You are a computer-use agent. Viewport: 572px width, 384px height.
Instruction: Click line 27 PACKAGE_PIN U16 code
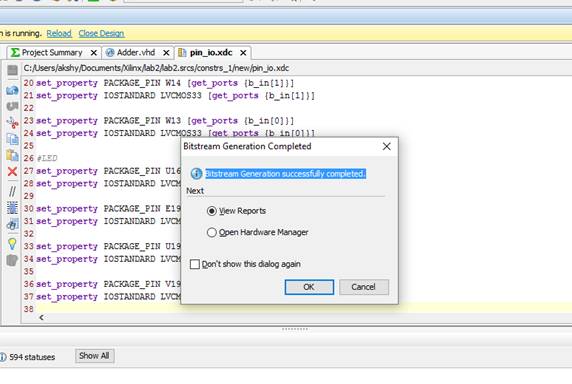(108, 171)
